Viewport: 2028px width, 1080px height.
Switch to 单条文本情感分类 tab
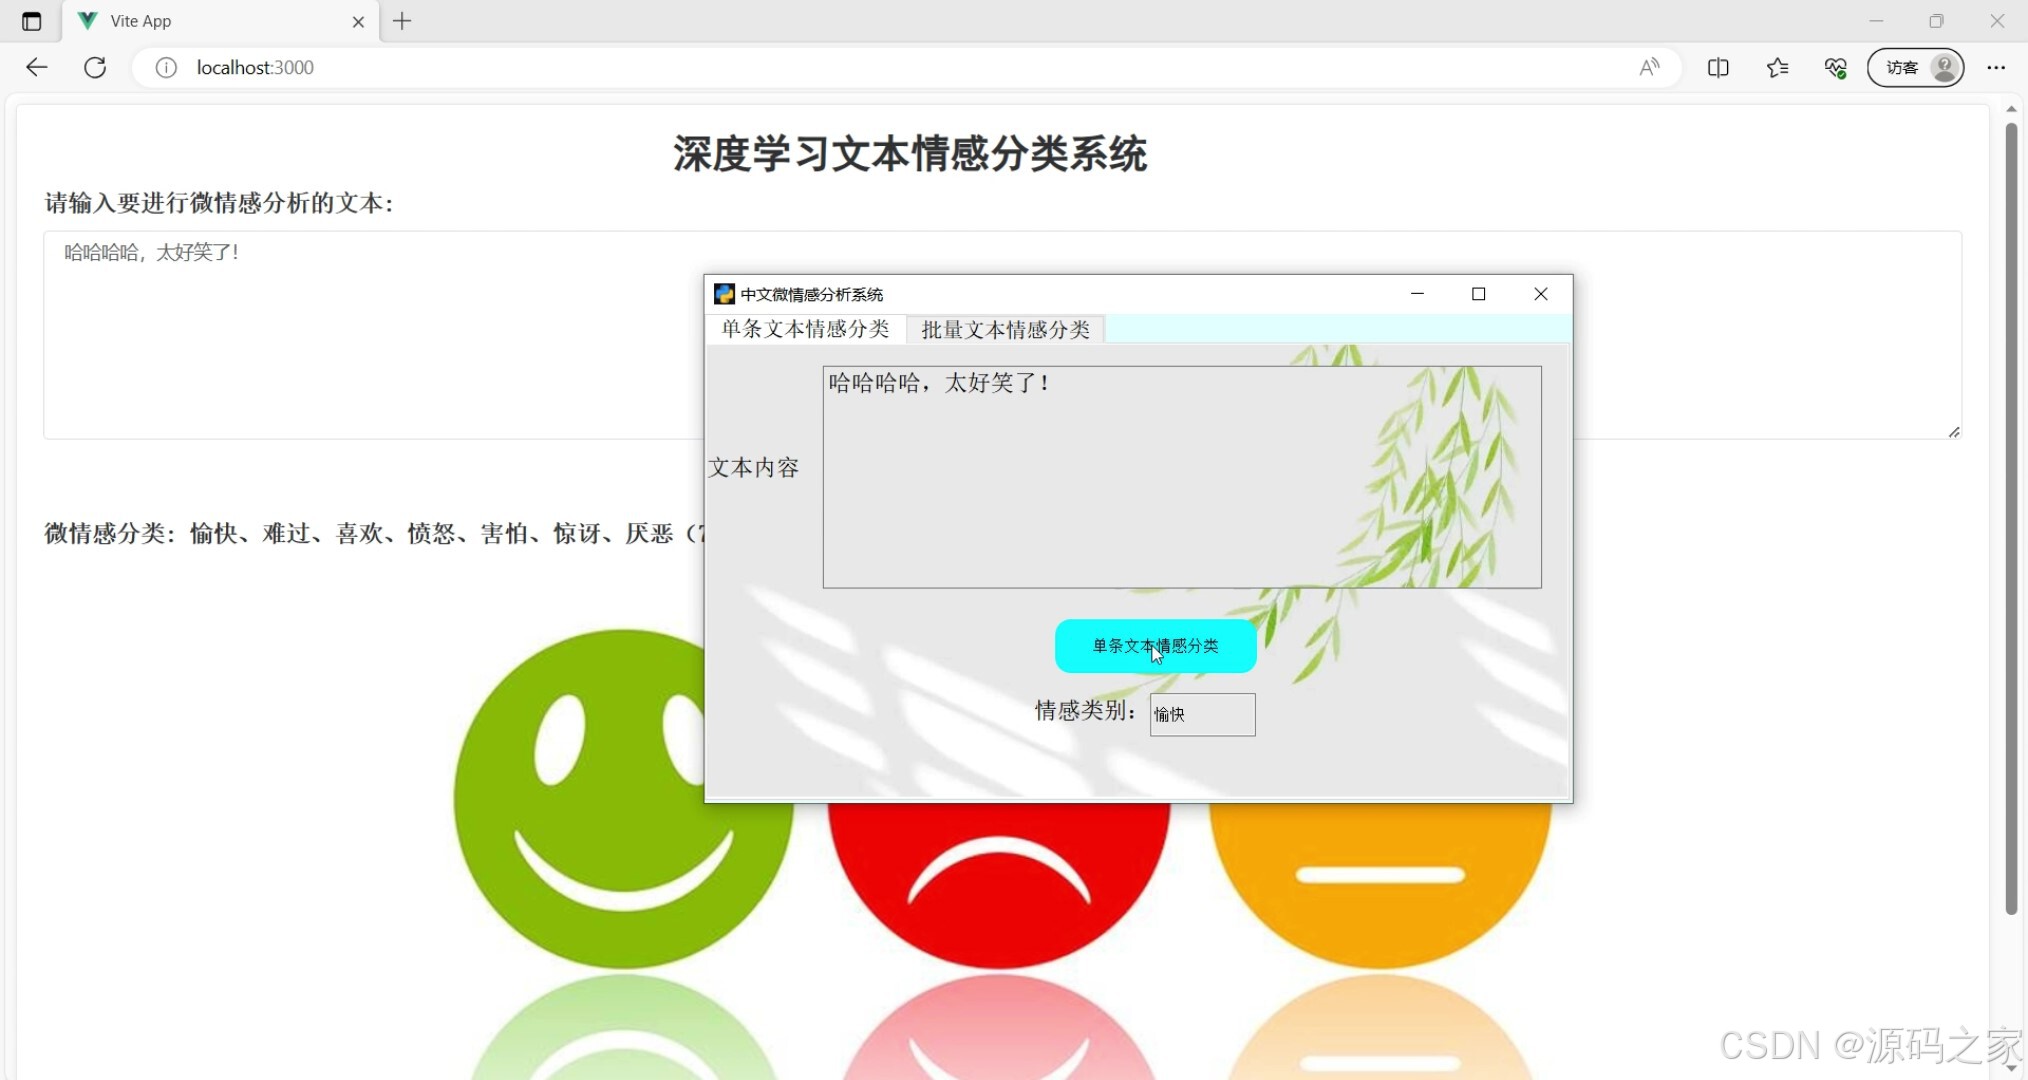[x=805, y=329]
